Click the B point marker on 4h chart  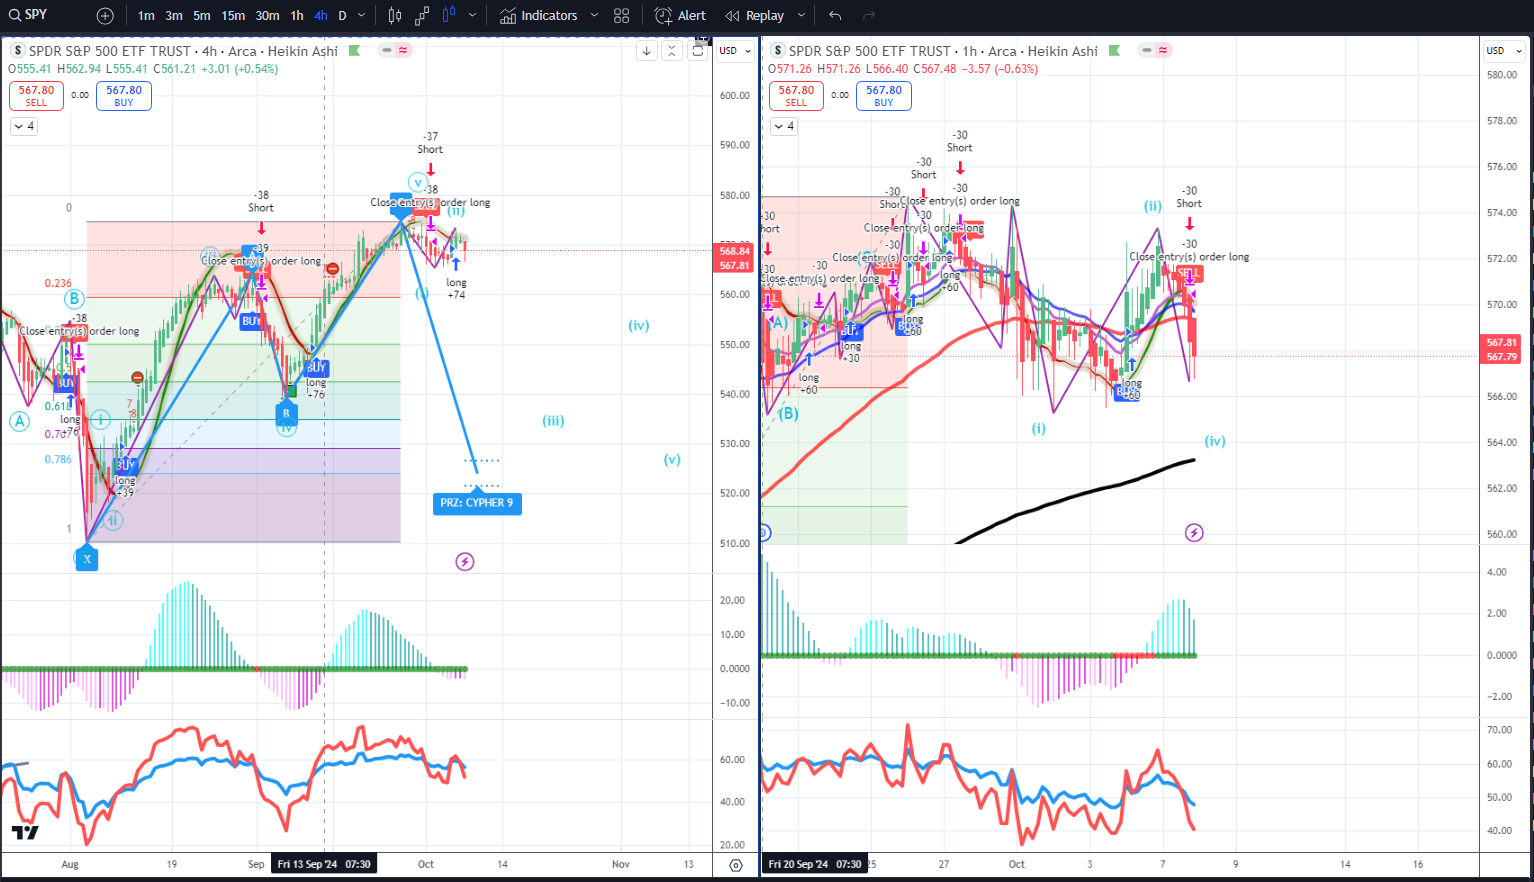click(286, 413)
